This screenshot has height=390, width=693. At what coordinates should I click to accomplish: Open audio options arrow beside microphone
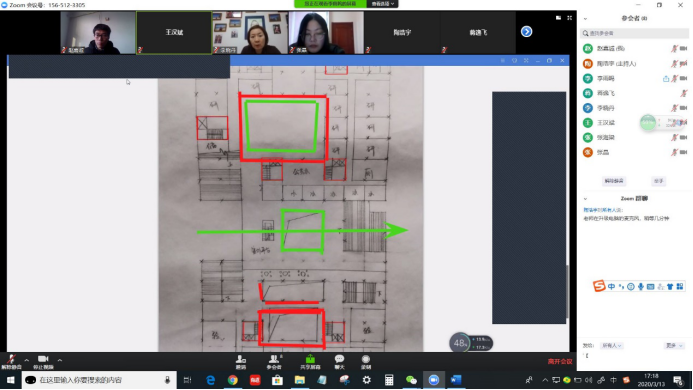tap(27, 360)
